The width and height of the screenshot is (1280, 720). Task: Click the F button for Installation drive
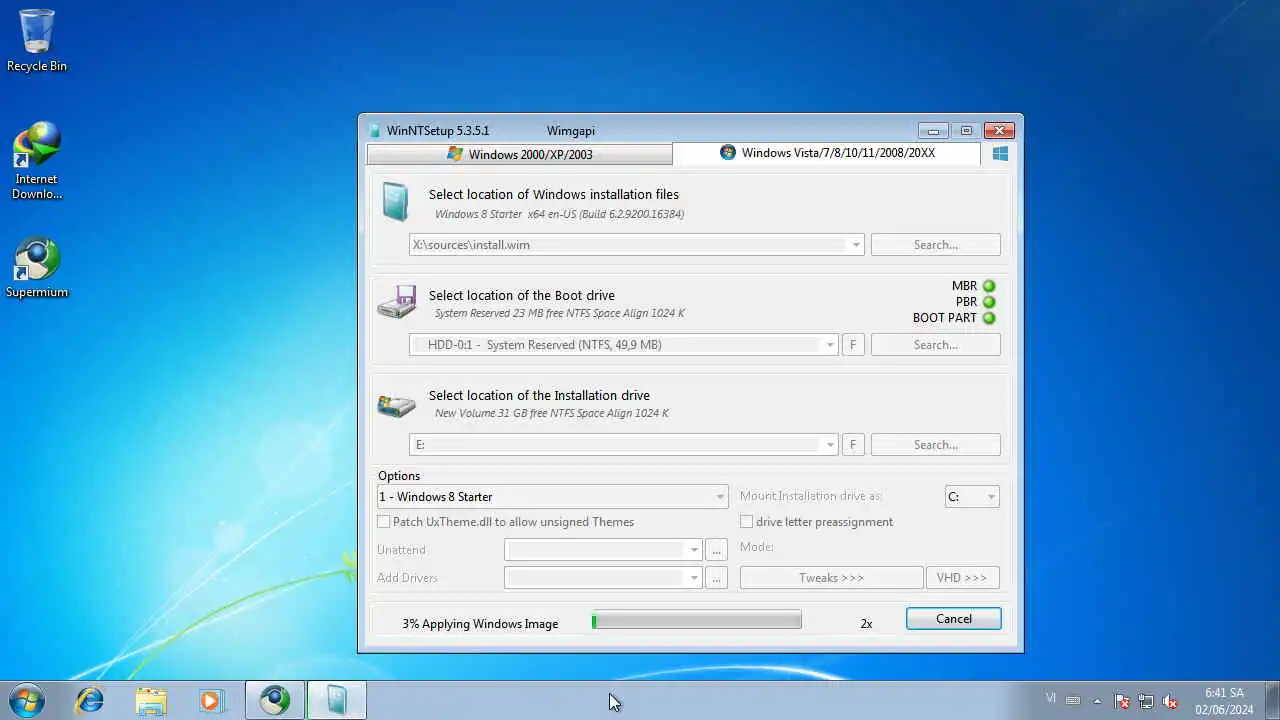[x=853, y=445]
